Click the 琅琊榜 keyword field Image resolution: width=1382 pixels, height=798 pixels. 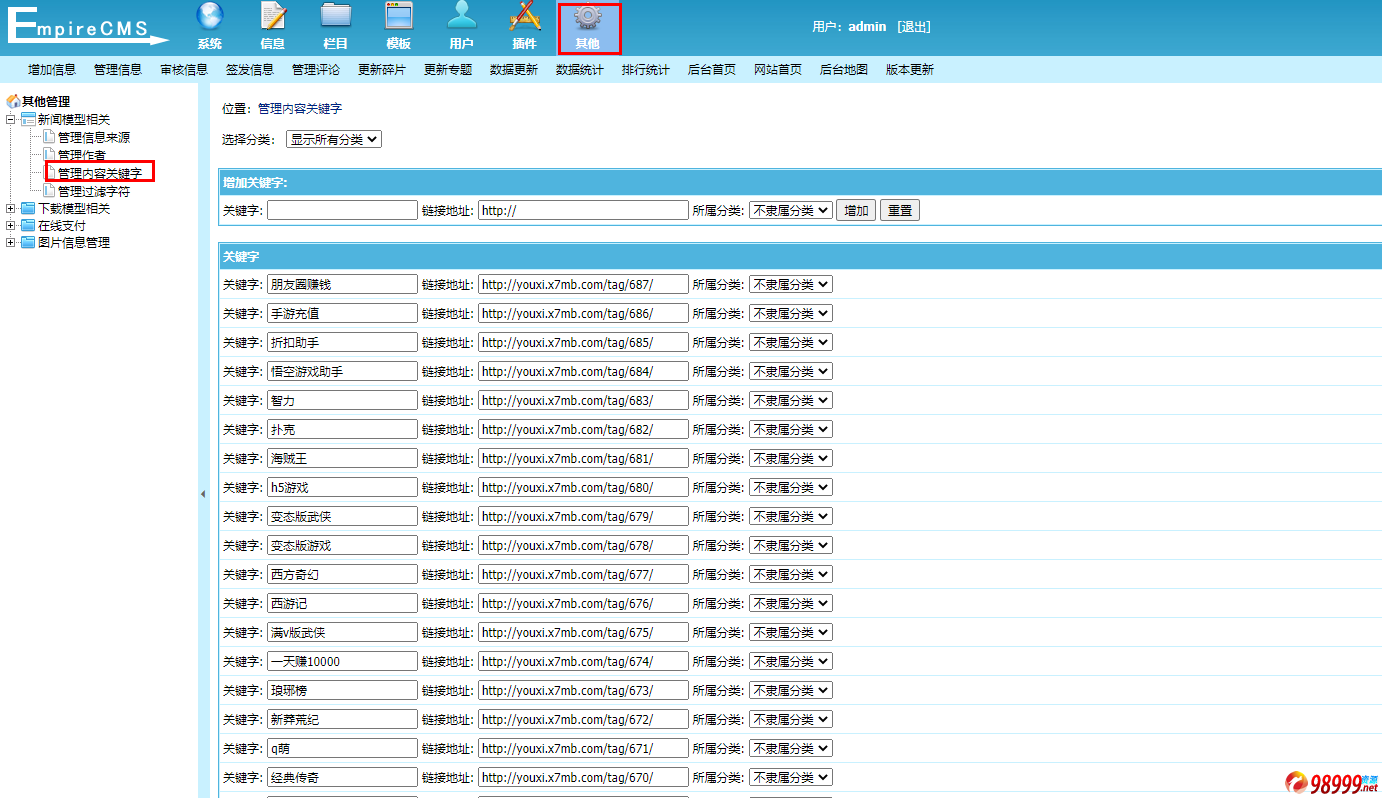tap(342, 690)
